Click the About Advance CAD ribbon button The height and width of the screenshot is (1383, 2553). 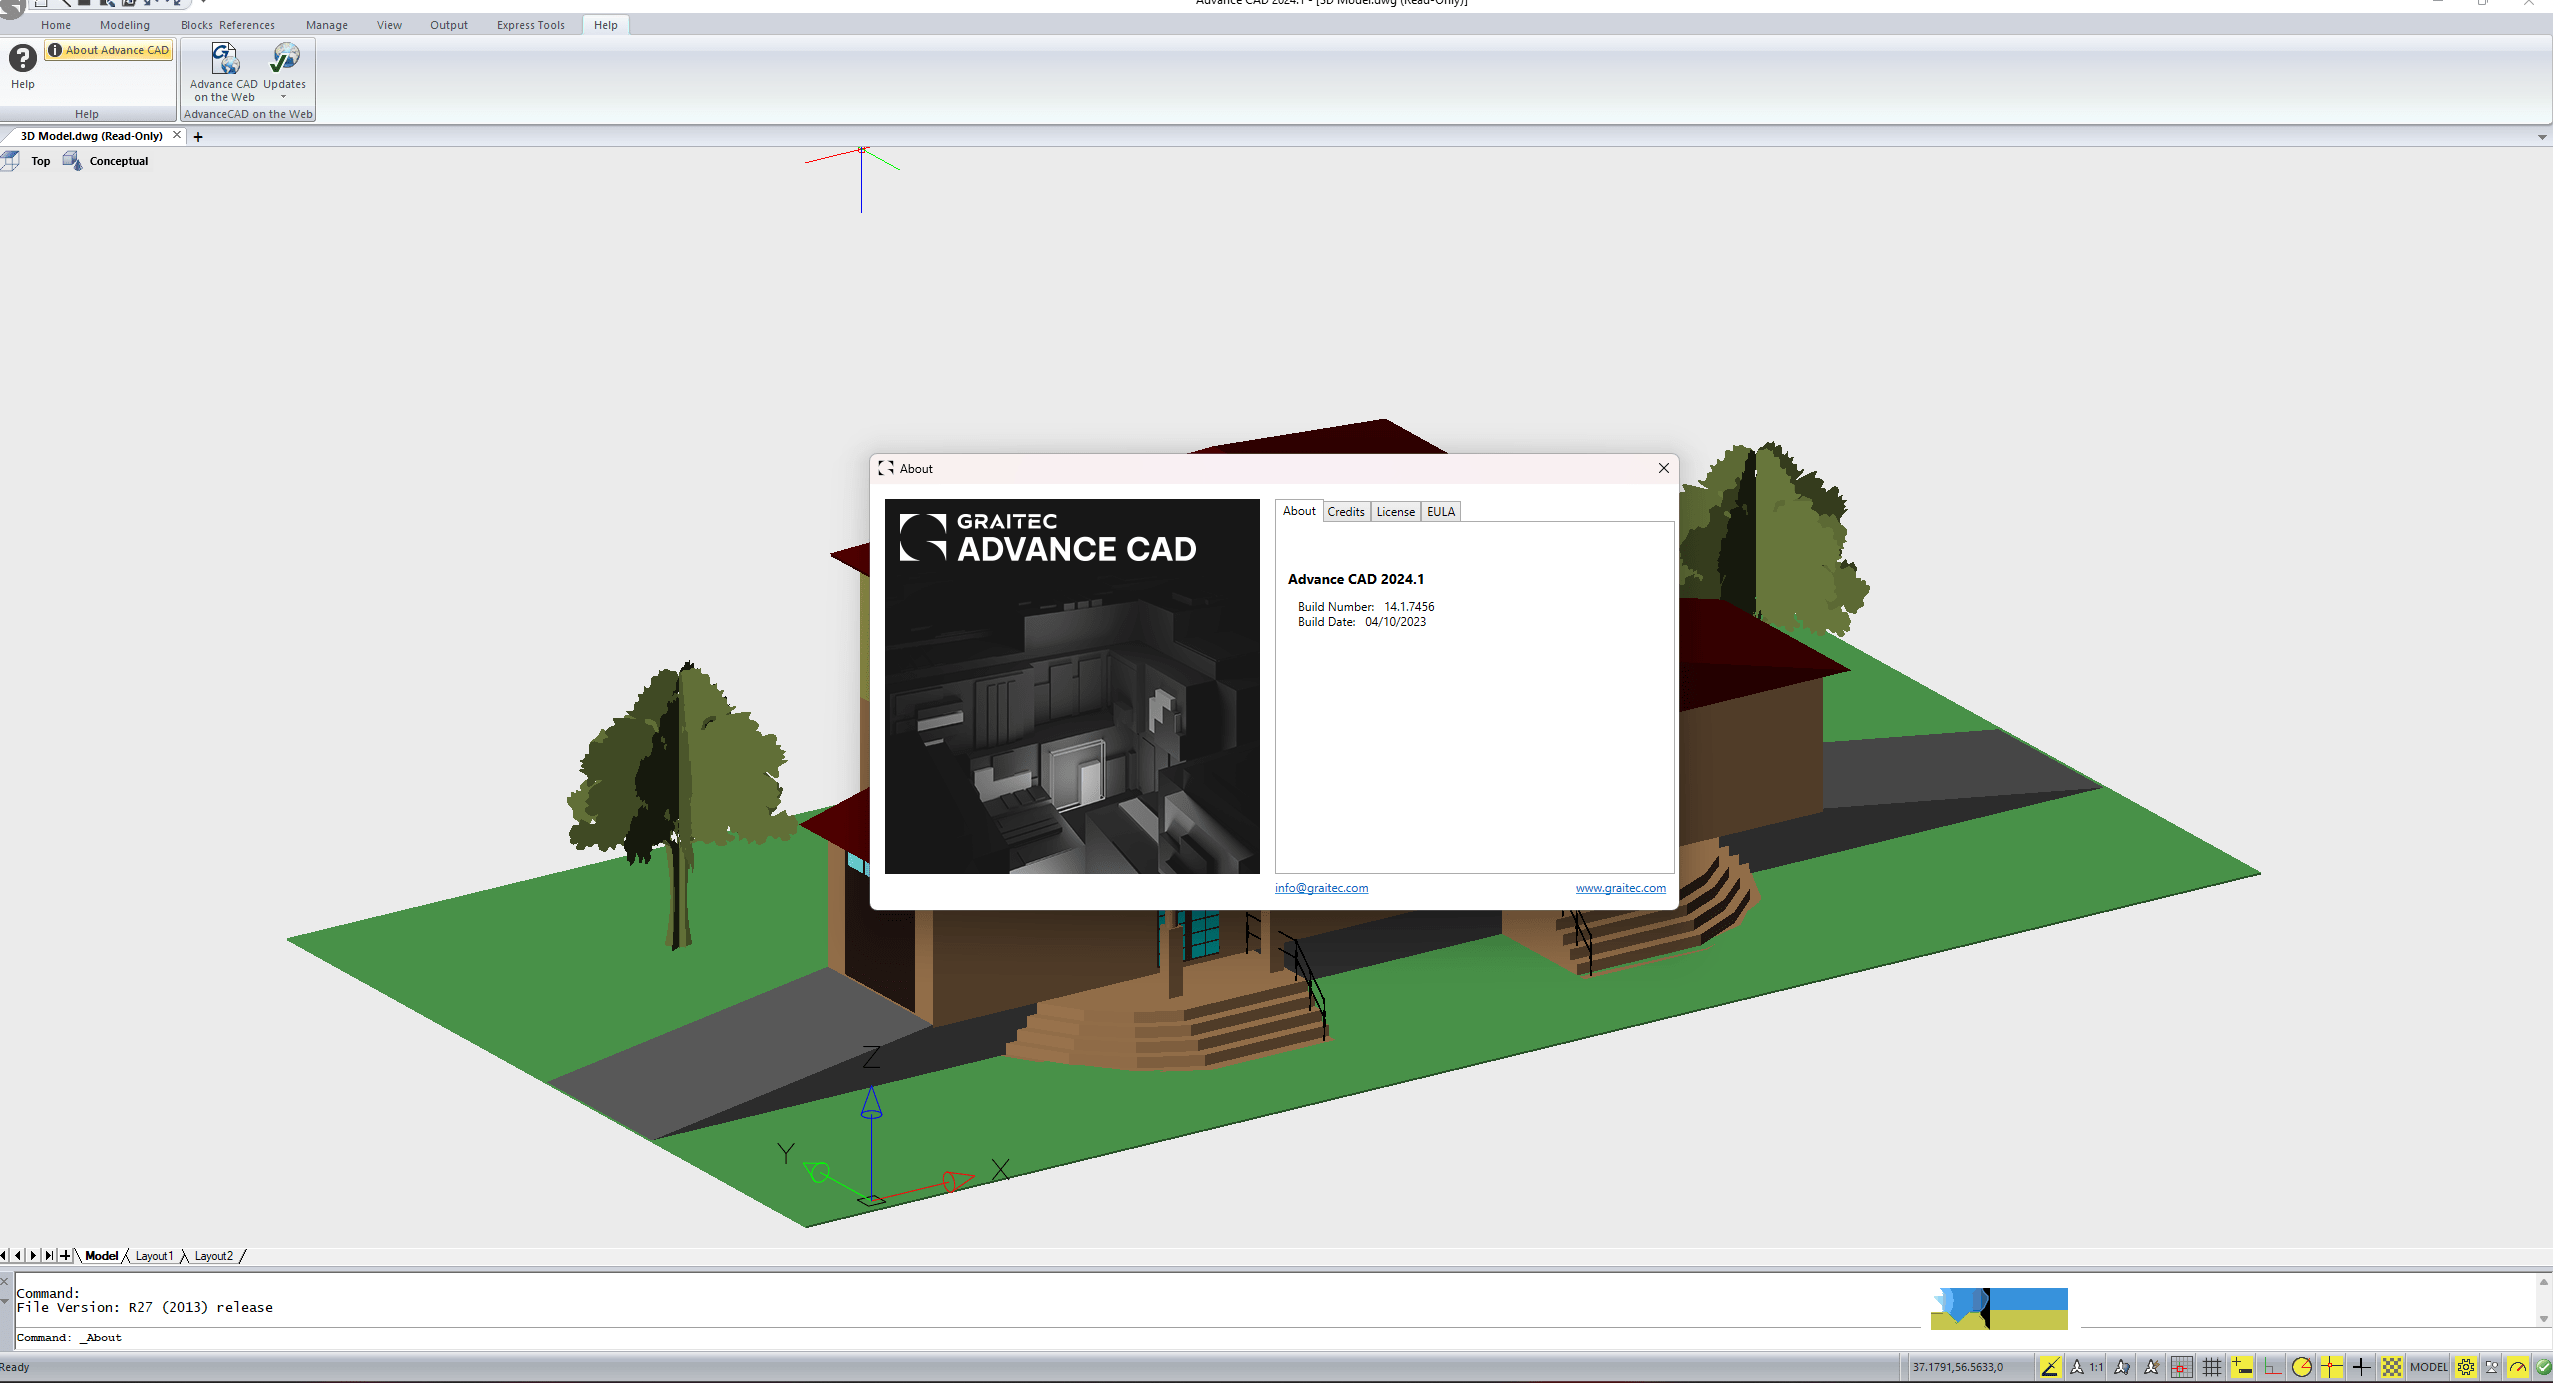point(109,50)
